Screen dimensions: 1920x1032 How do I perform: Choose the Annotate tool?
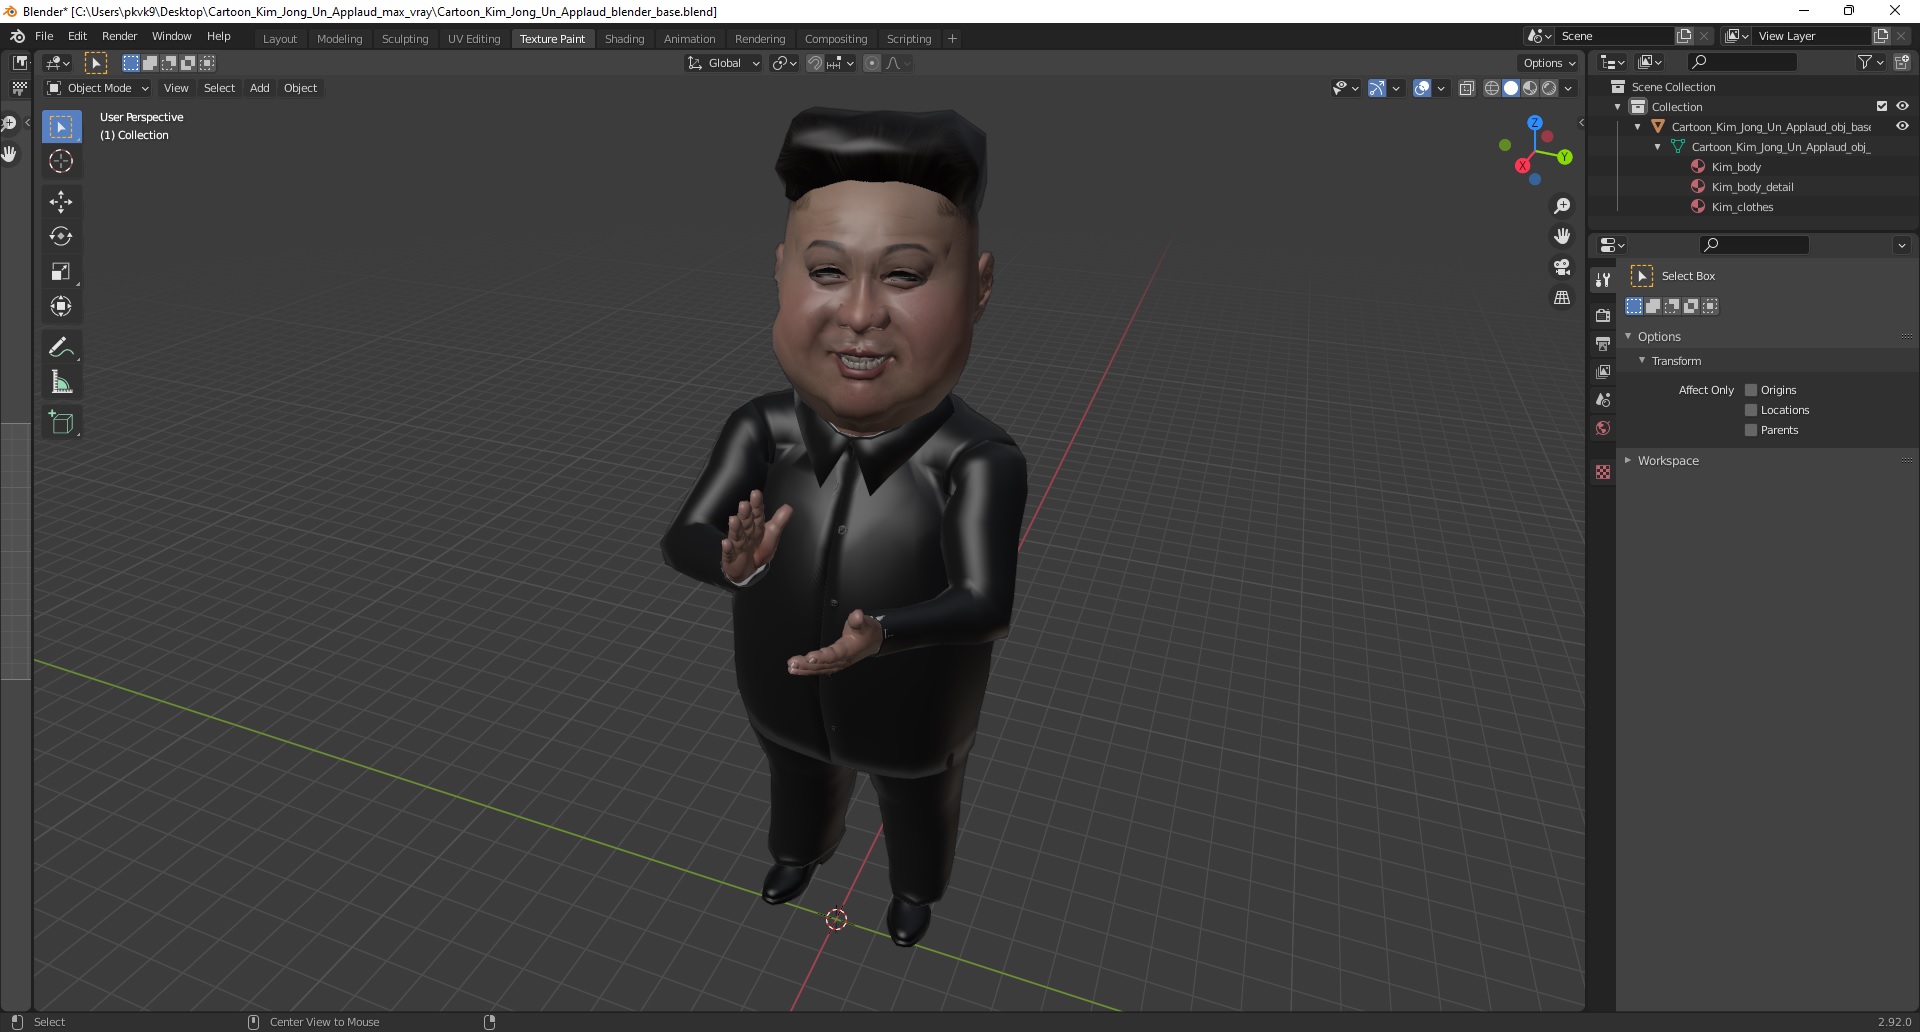tap(61, 347)
